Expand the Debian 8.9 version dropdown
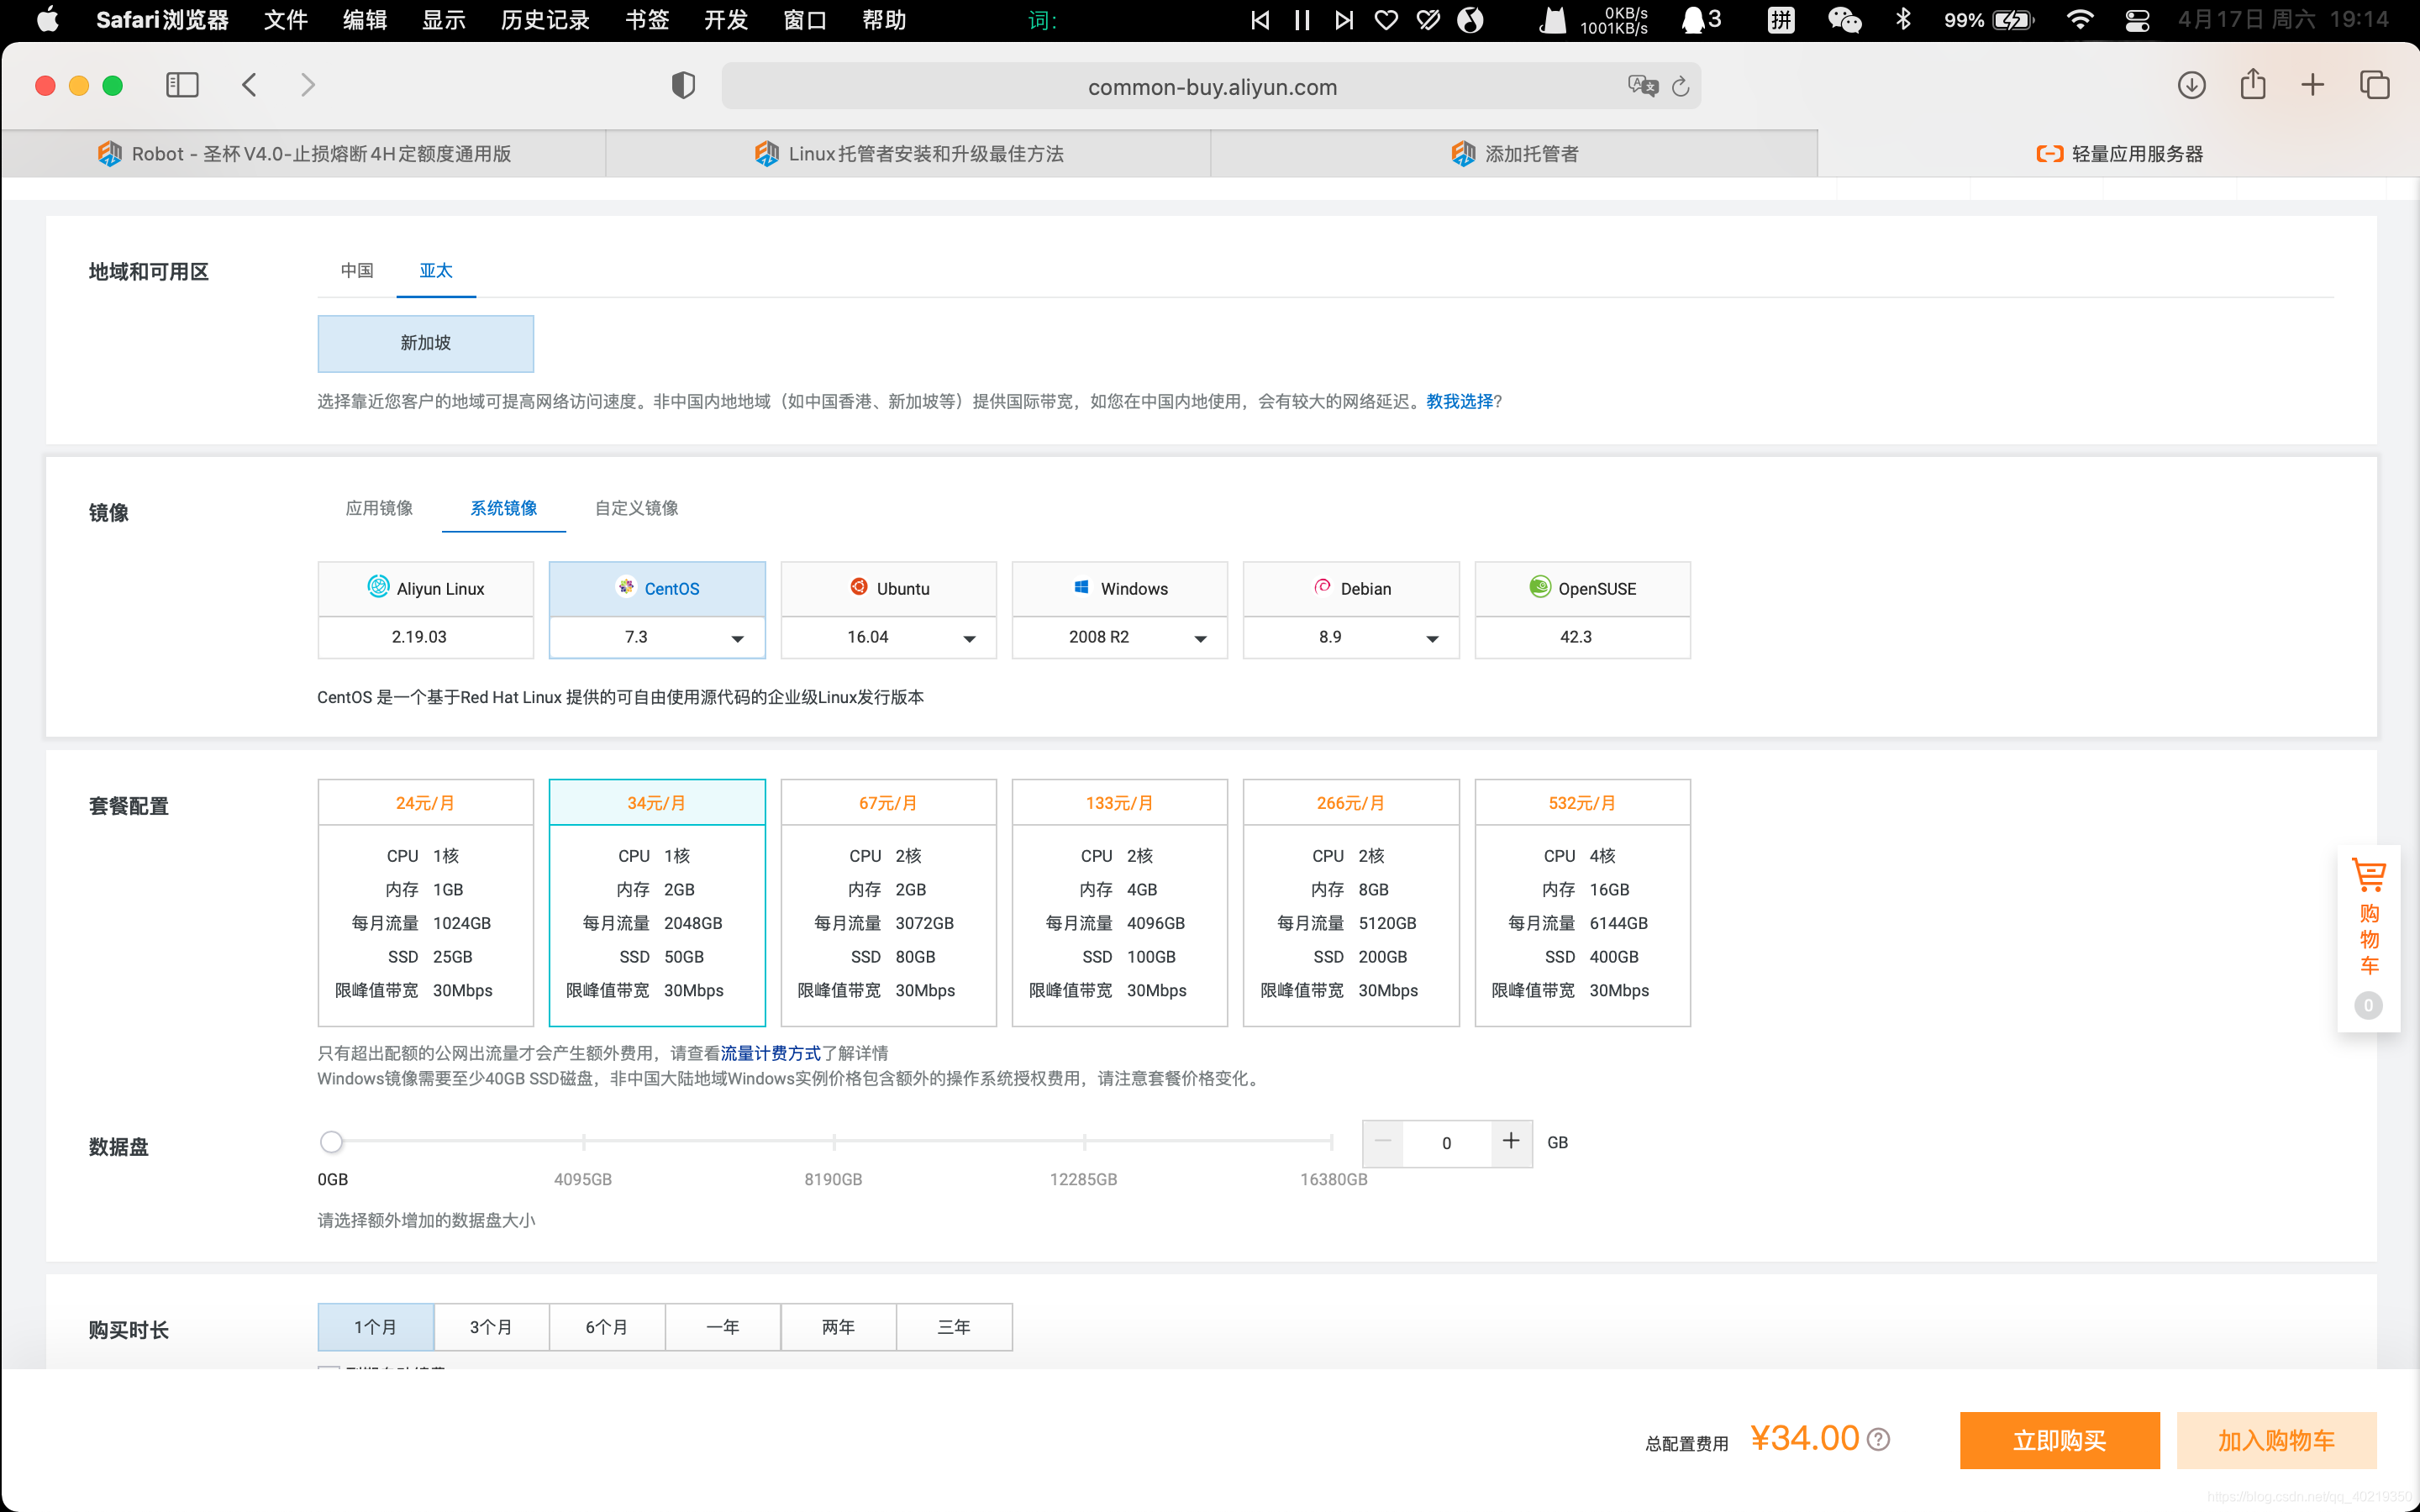The width and height of the screenshot is (2420, 1512). click(x=1351, y=638)
